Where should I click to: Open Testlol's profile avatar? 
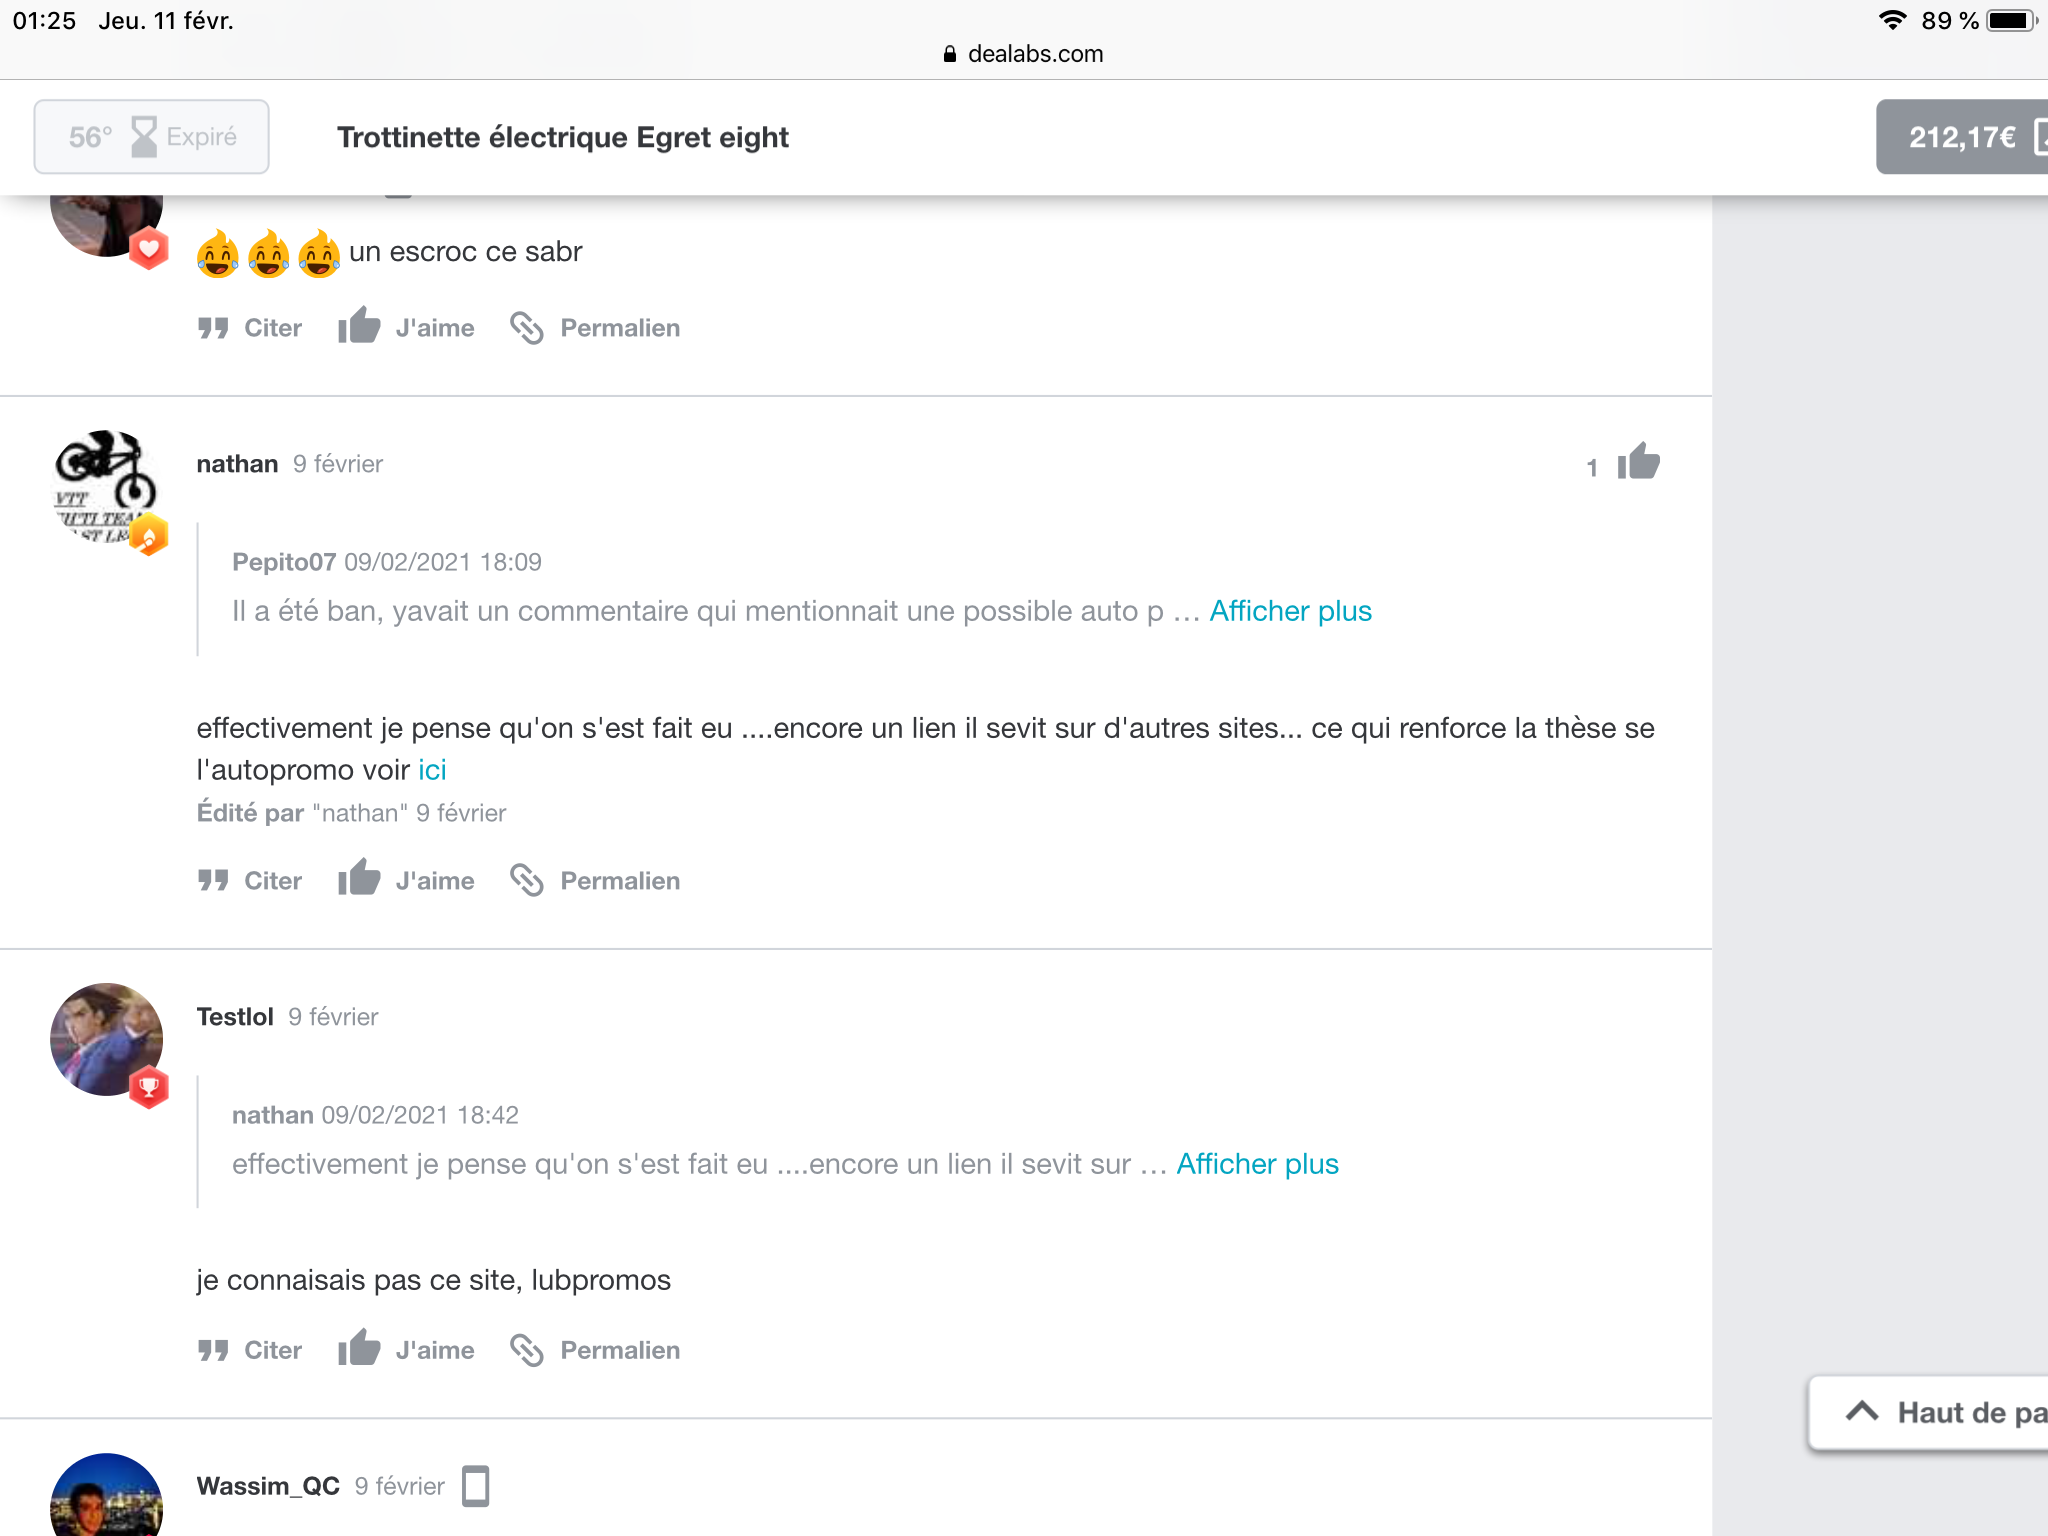[106, 1040]
